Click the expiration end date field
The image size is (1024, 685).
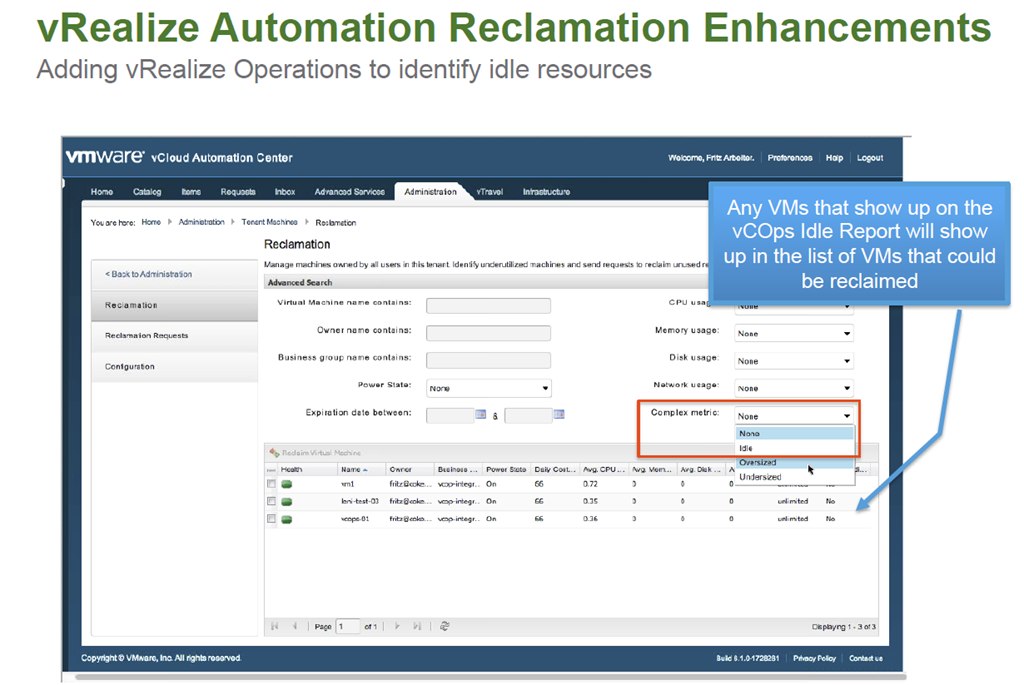(x=528, y=415)
